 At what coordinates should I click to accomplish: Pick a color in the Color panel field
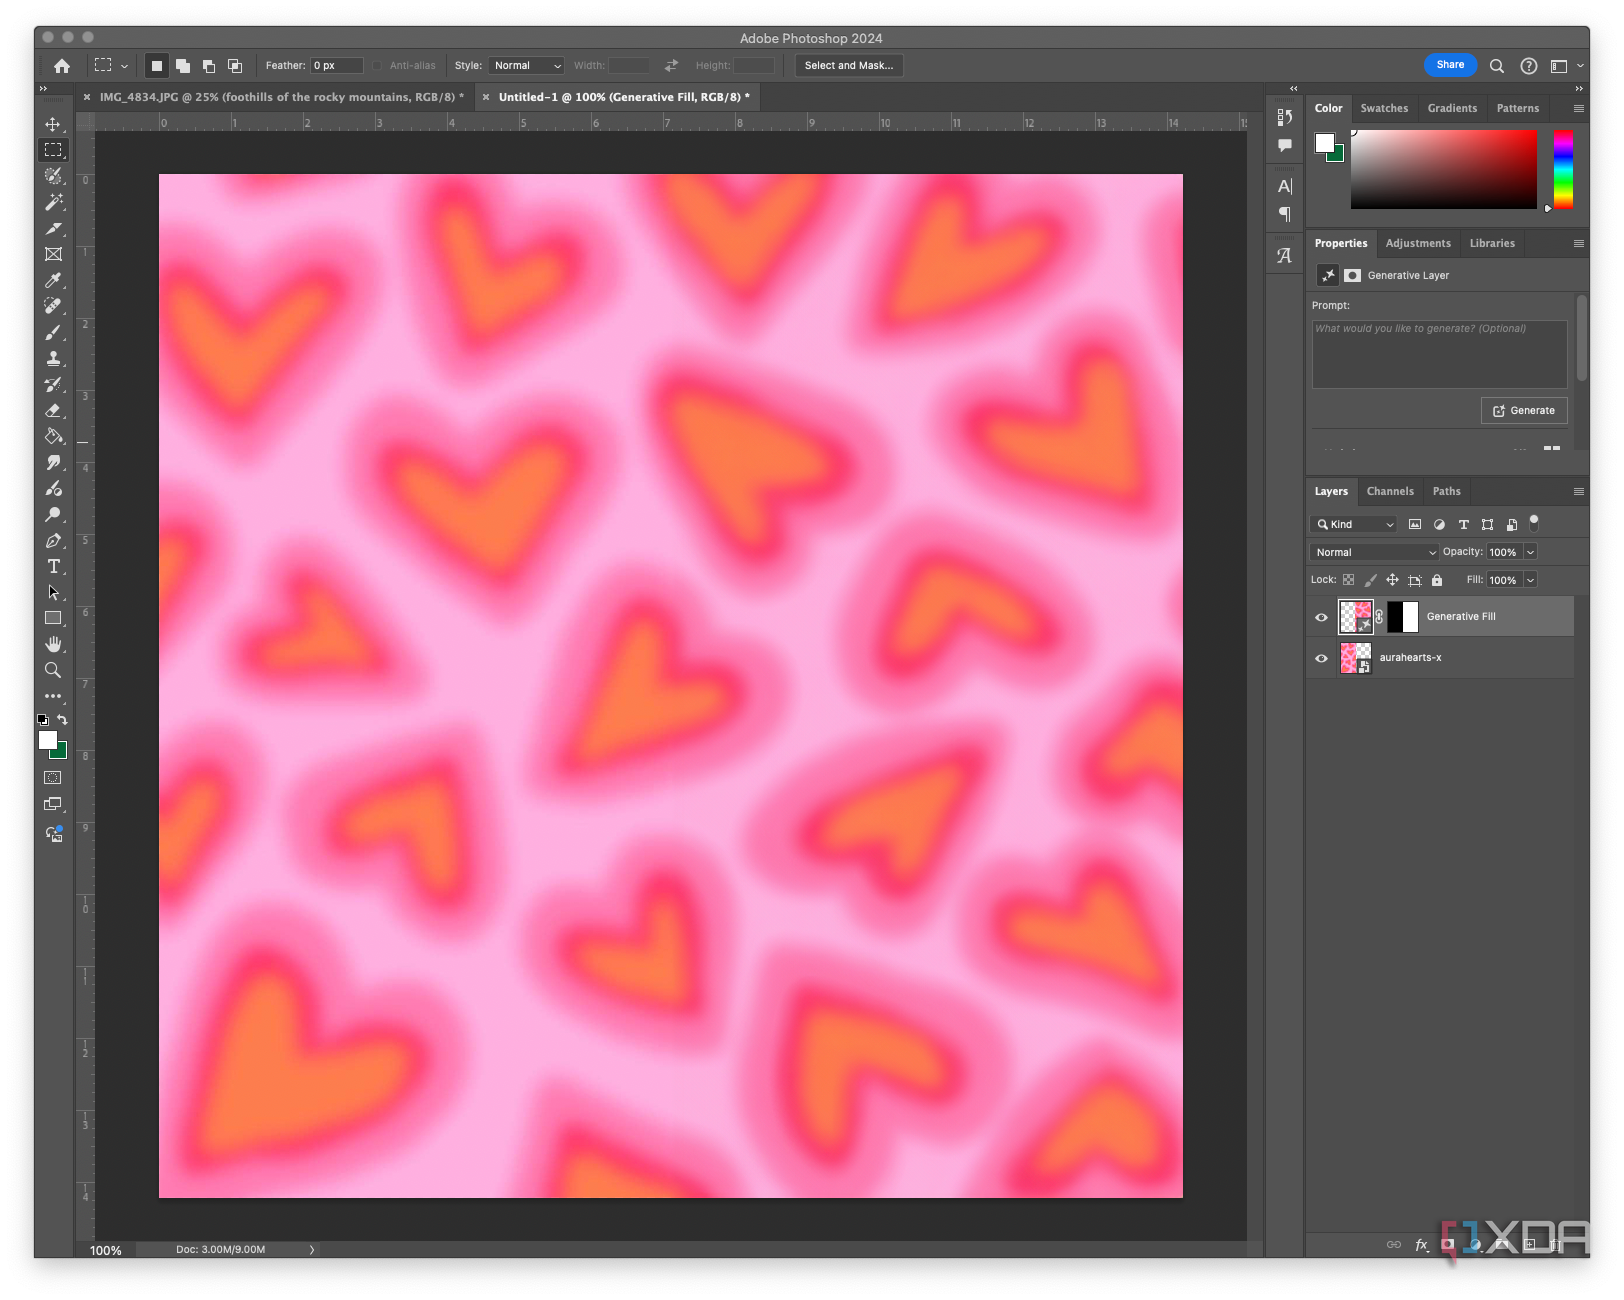click(x=1443, y=169)
